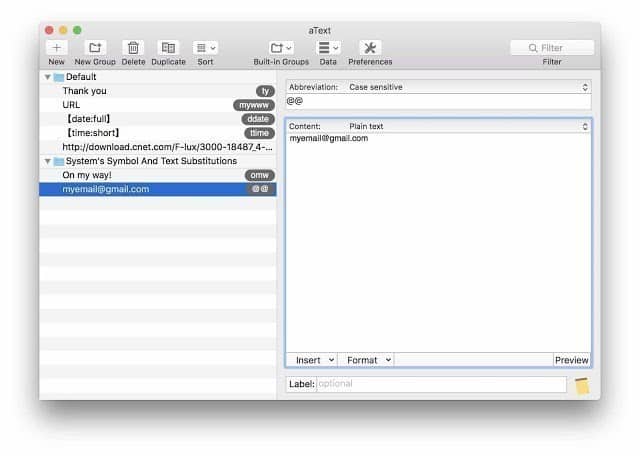Select the URL snippet
The width and height of the screenshot is (640, 456).
click(x=158, y=105)
